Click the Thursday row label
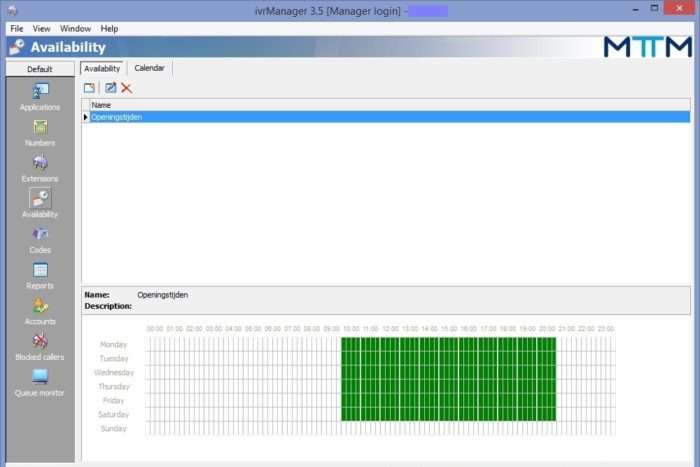Image resolution: width=700 pixels, height=467 pixels. pyautogui.click(x=114, y=386)
